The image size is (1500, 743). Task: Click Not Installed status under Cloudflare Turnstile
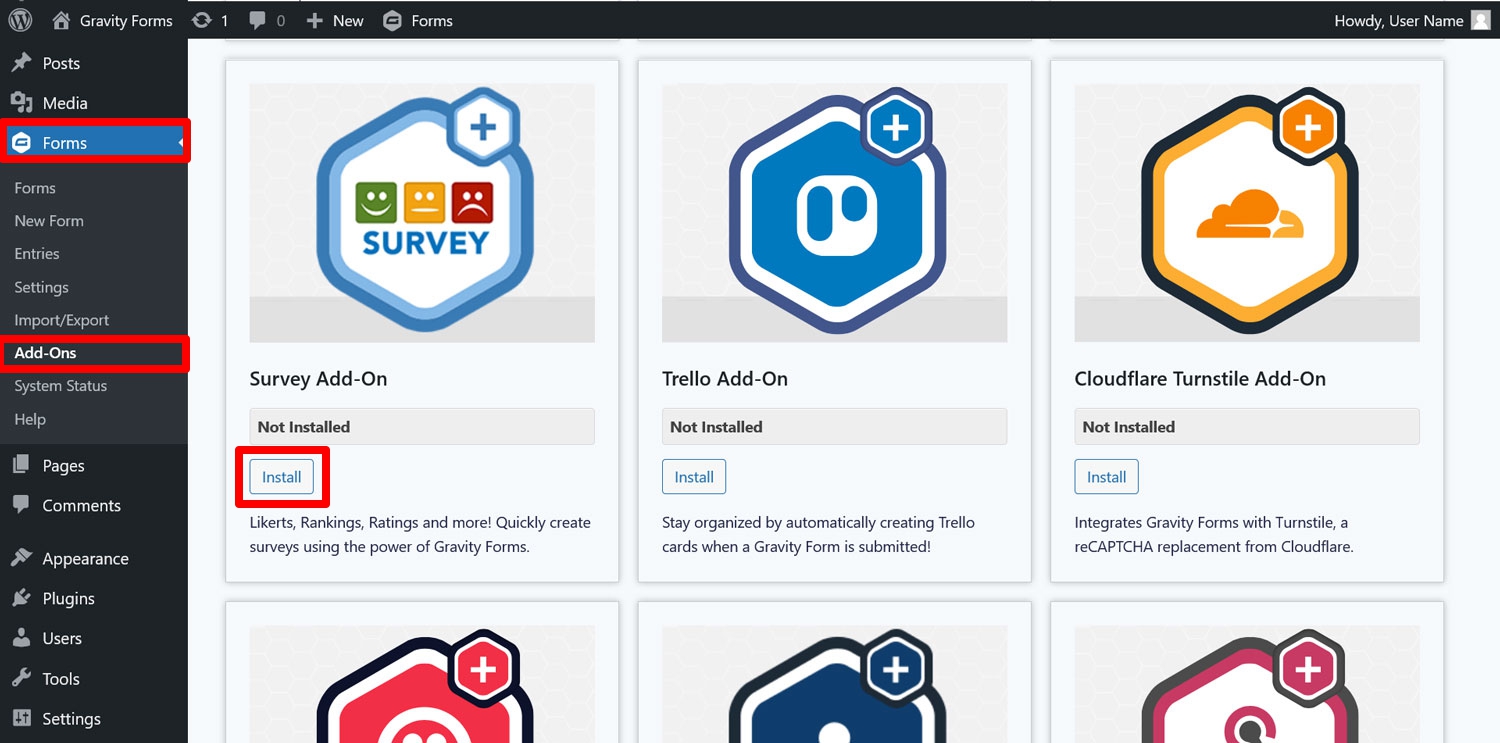(1247, 427)
